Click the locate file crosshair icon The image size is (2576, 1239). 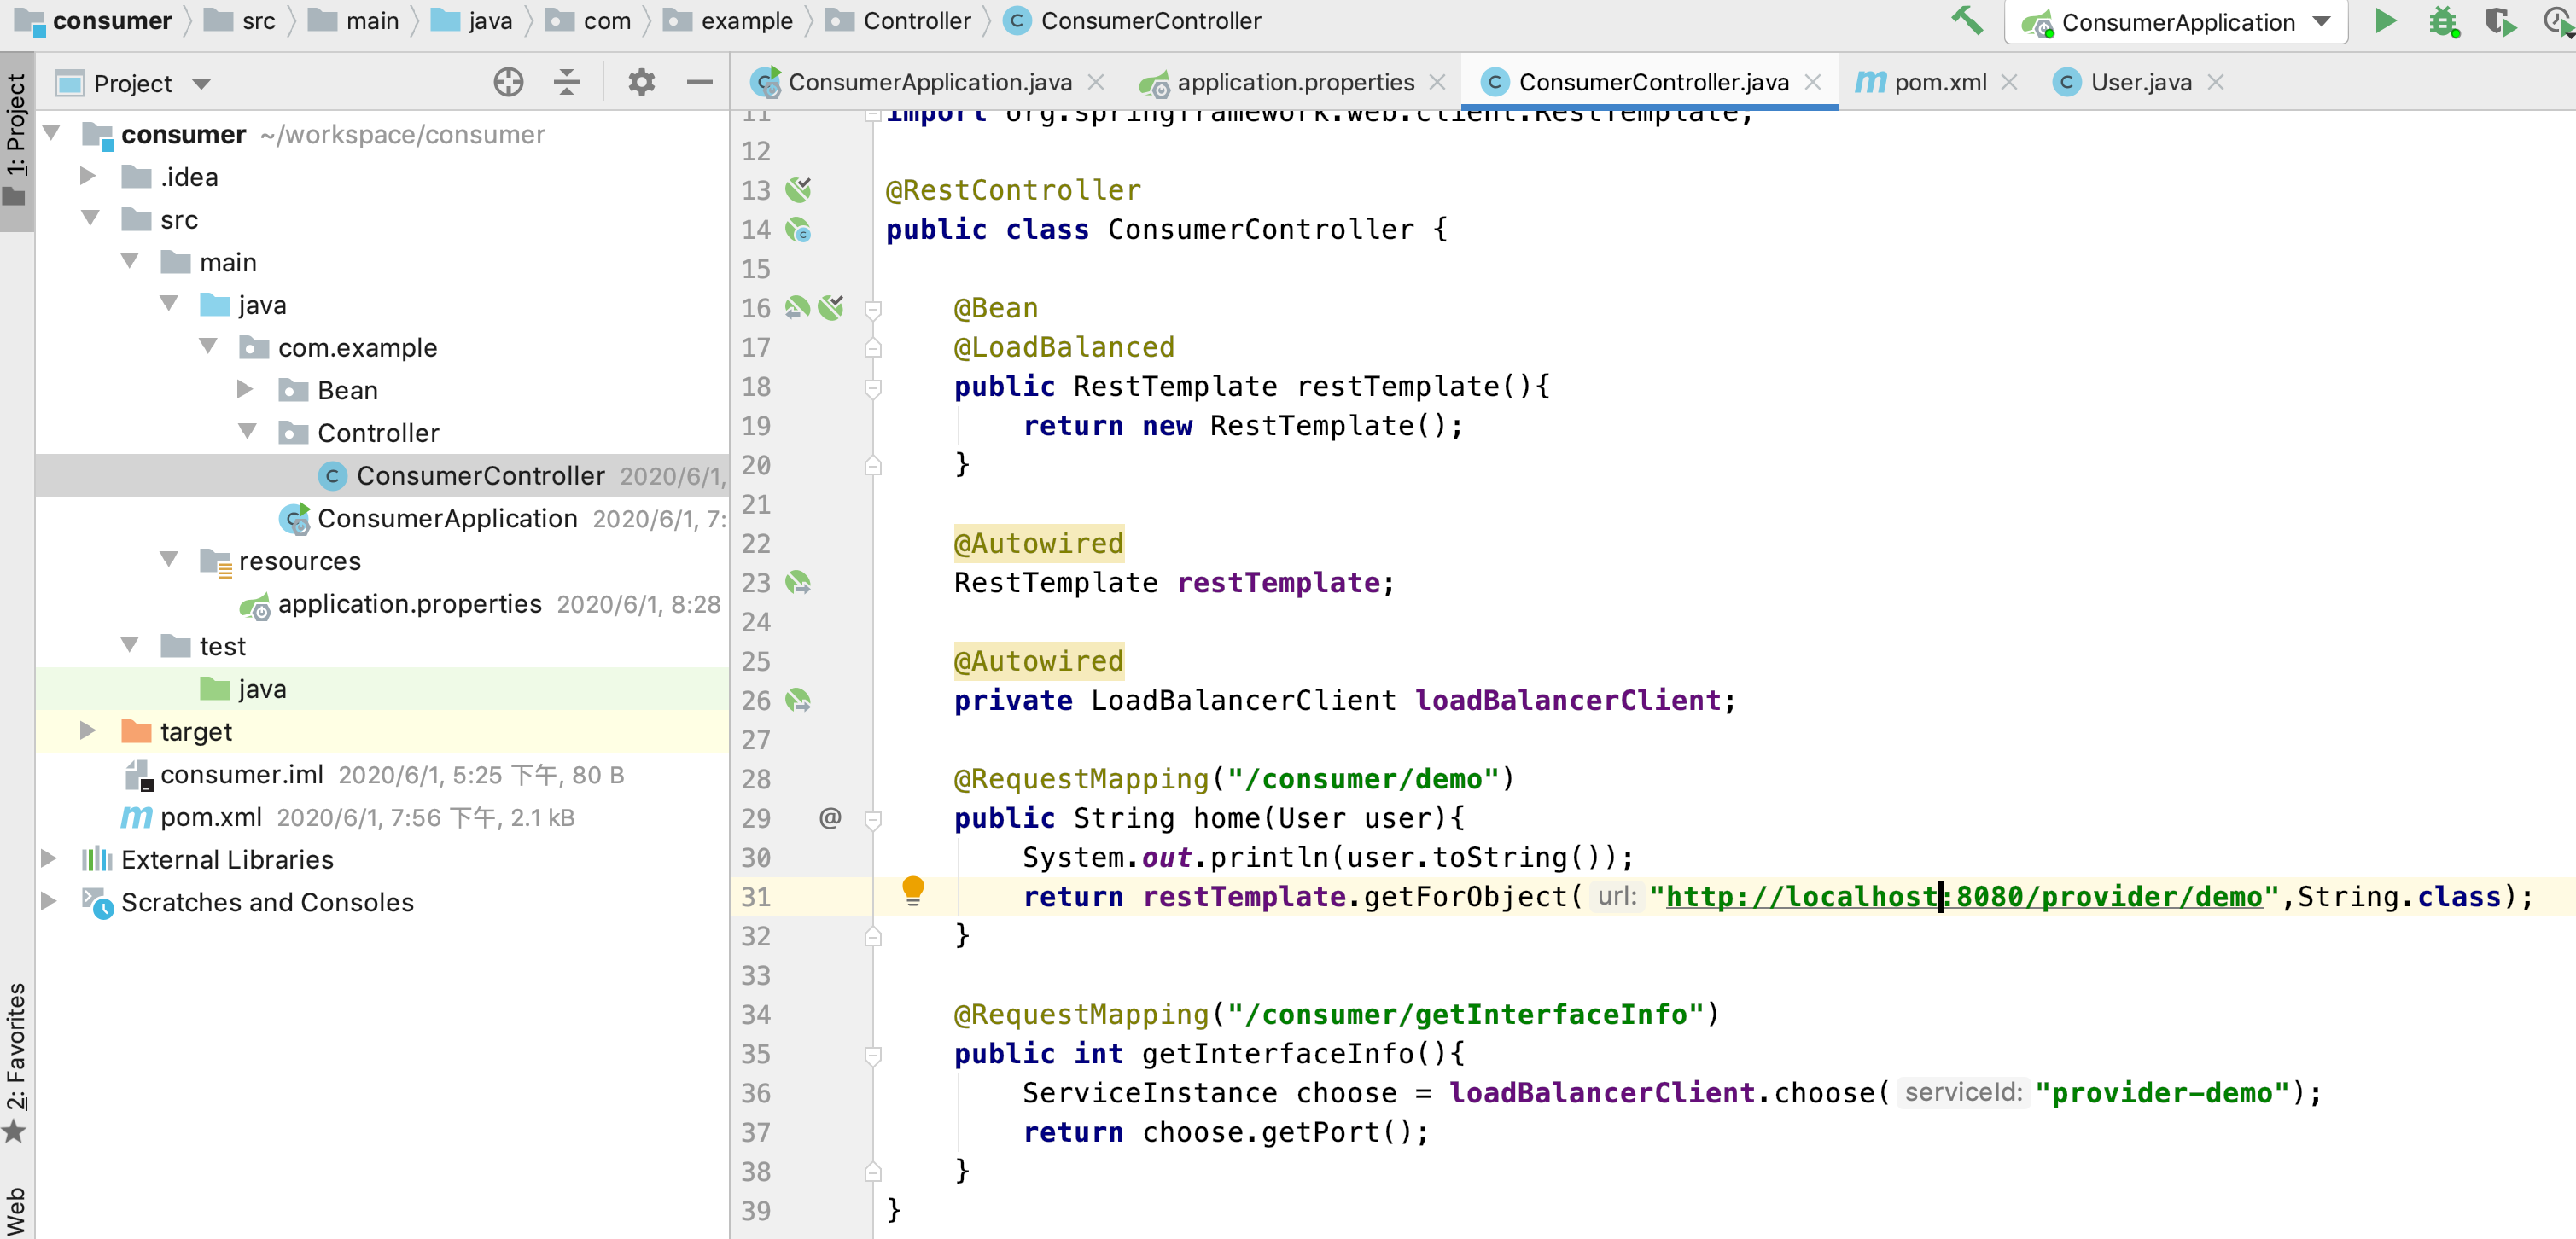(508, 82)
